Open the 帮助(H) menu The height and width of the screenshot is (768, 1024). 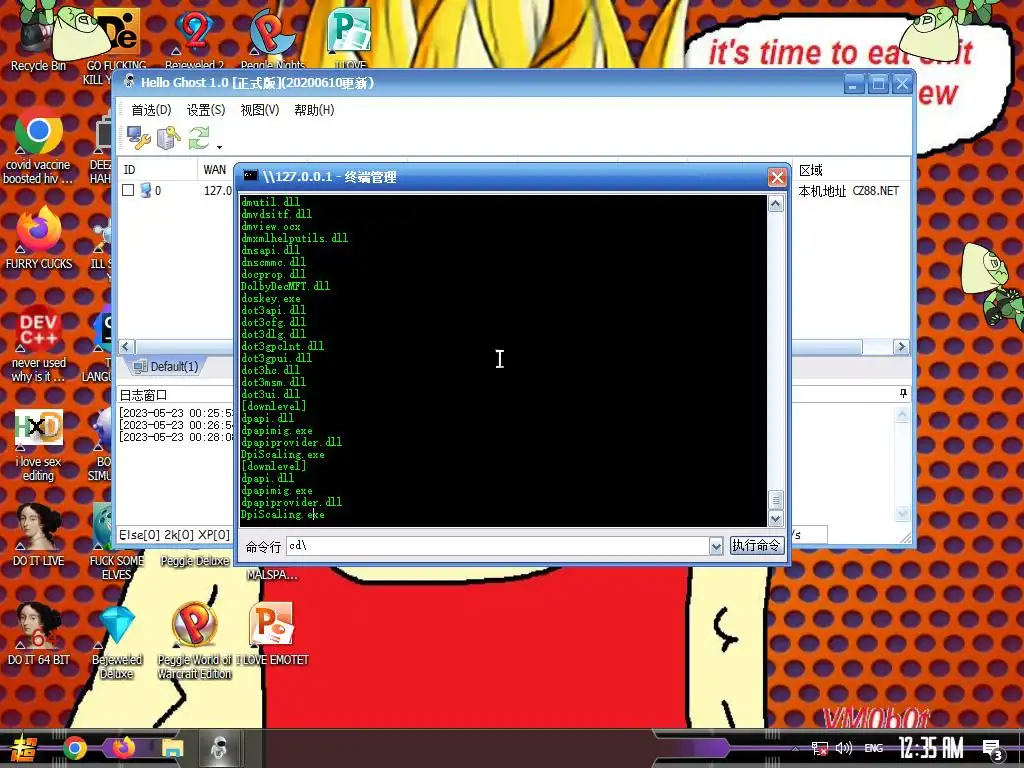point(314,110)
